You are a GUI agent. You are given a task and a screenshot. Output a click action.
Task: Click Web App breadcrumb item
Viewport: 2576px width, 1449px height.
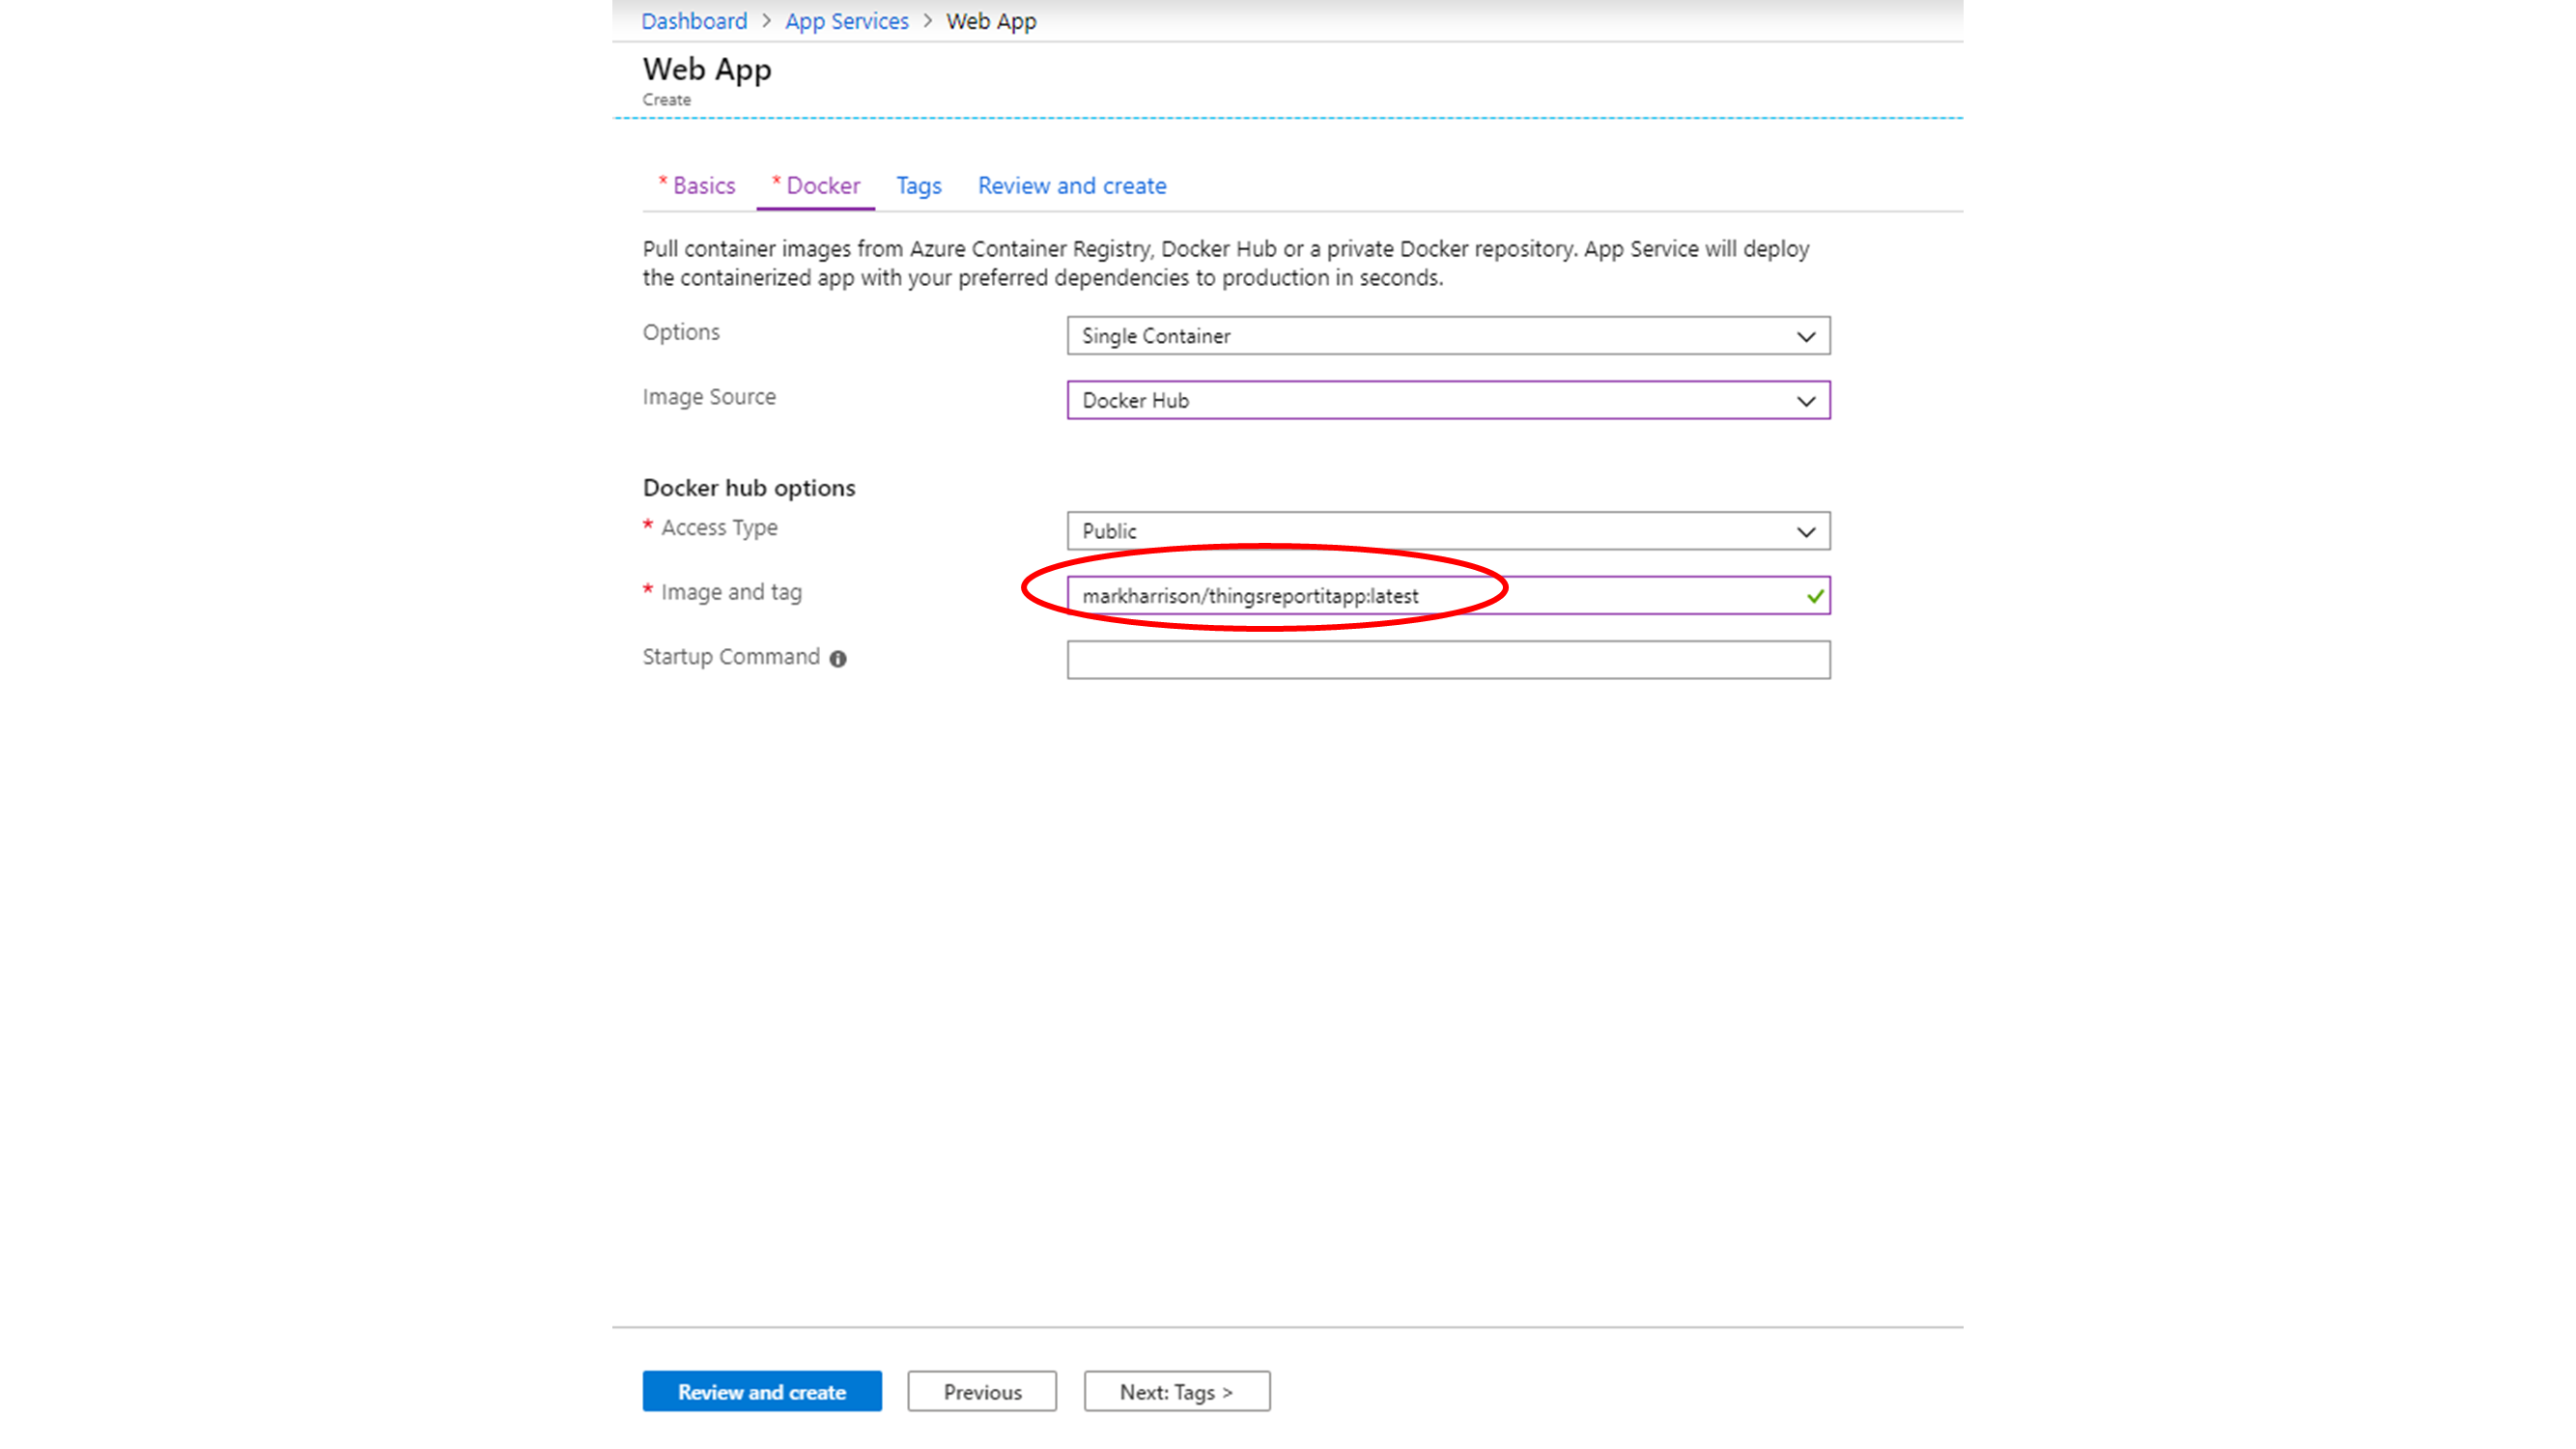coord(990,21)
